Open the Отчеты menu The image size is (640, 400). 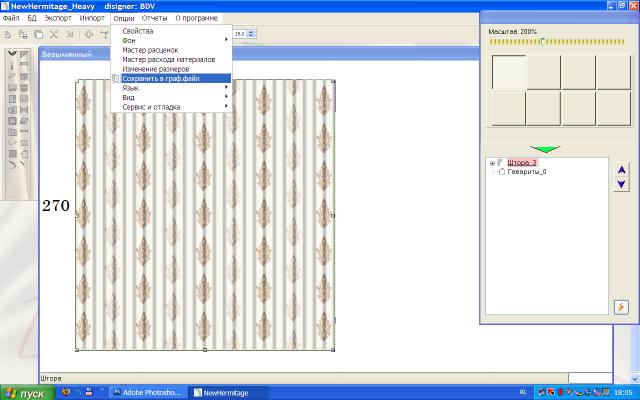point(154,19)
